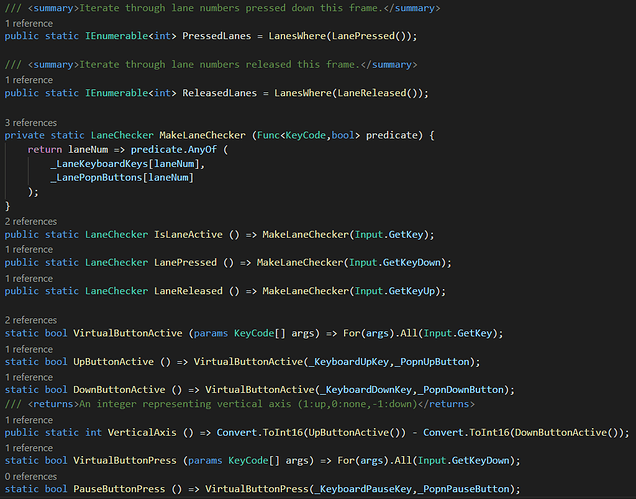Open '1 reference' link above ReleasedLanes
Image resolution: width=636 pixels, height=499 pixels.
pyautogui.click(x=31, y=79)
